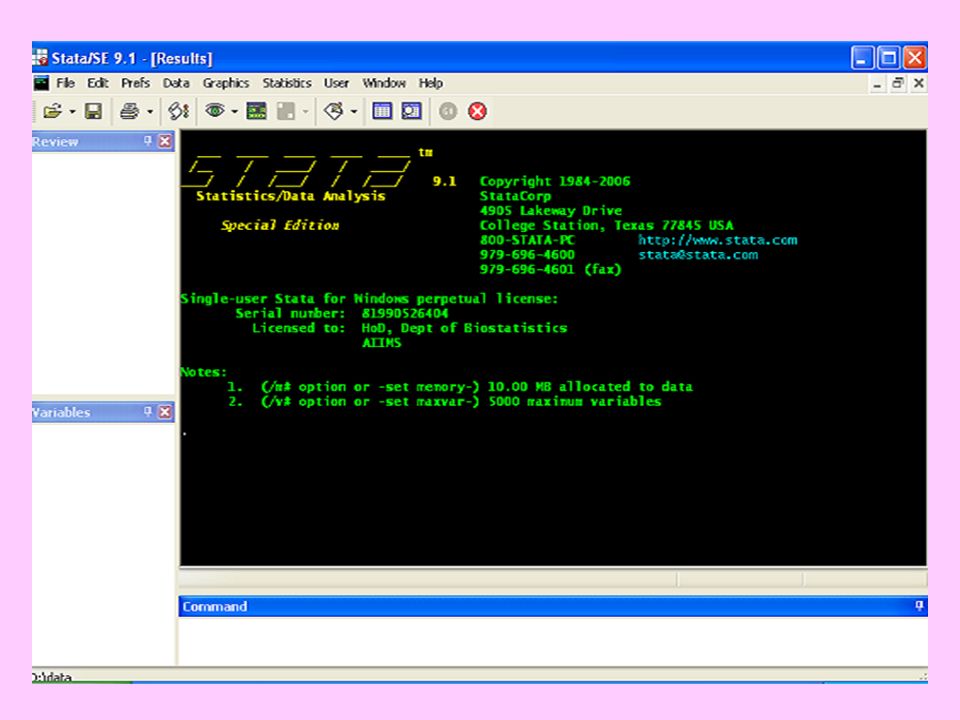Pin the Command window

coord(919,606)
